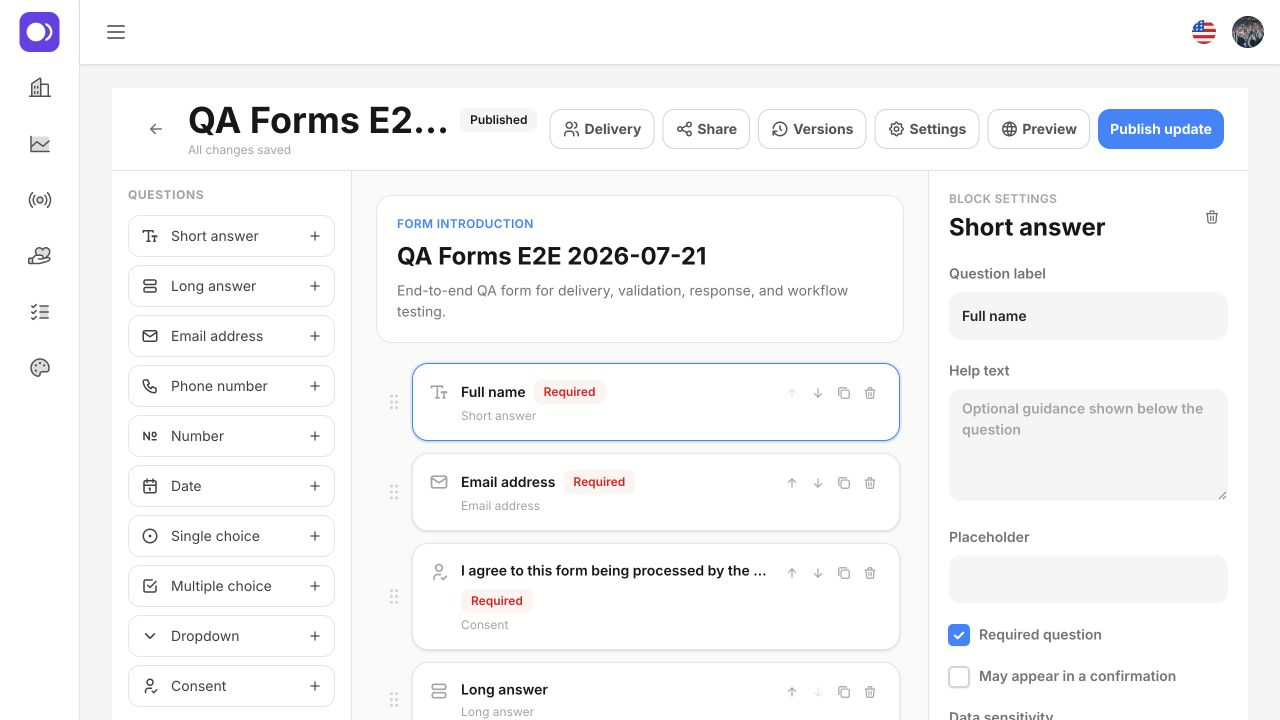Select the Form Introduction card
The height and width of the screenshot is (720, 1280).
(640, 269)
